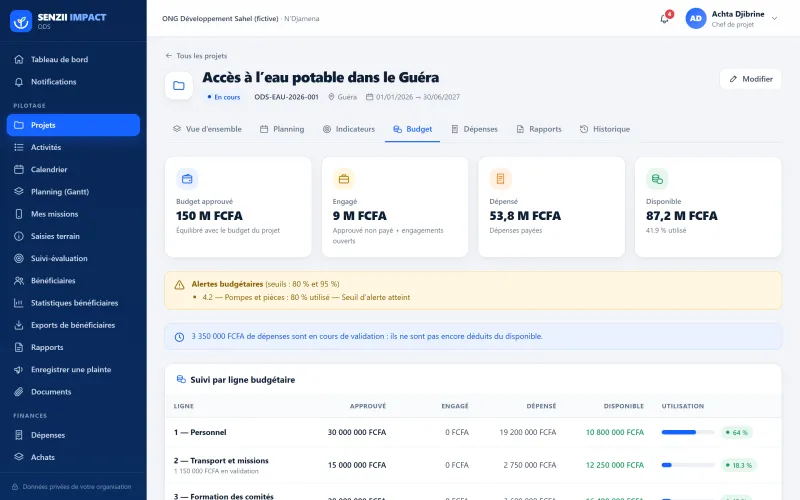This screenshot has width=800, height=500.
Task: Open Tableau de bord in the sidebar
Action: [73, 59]
